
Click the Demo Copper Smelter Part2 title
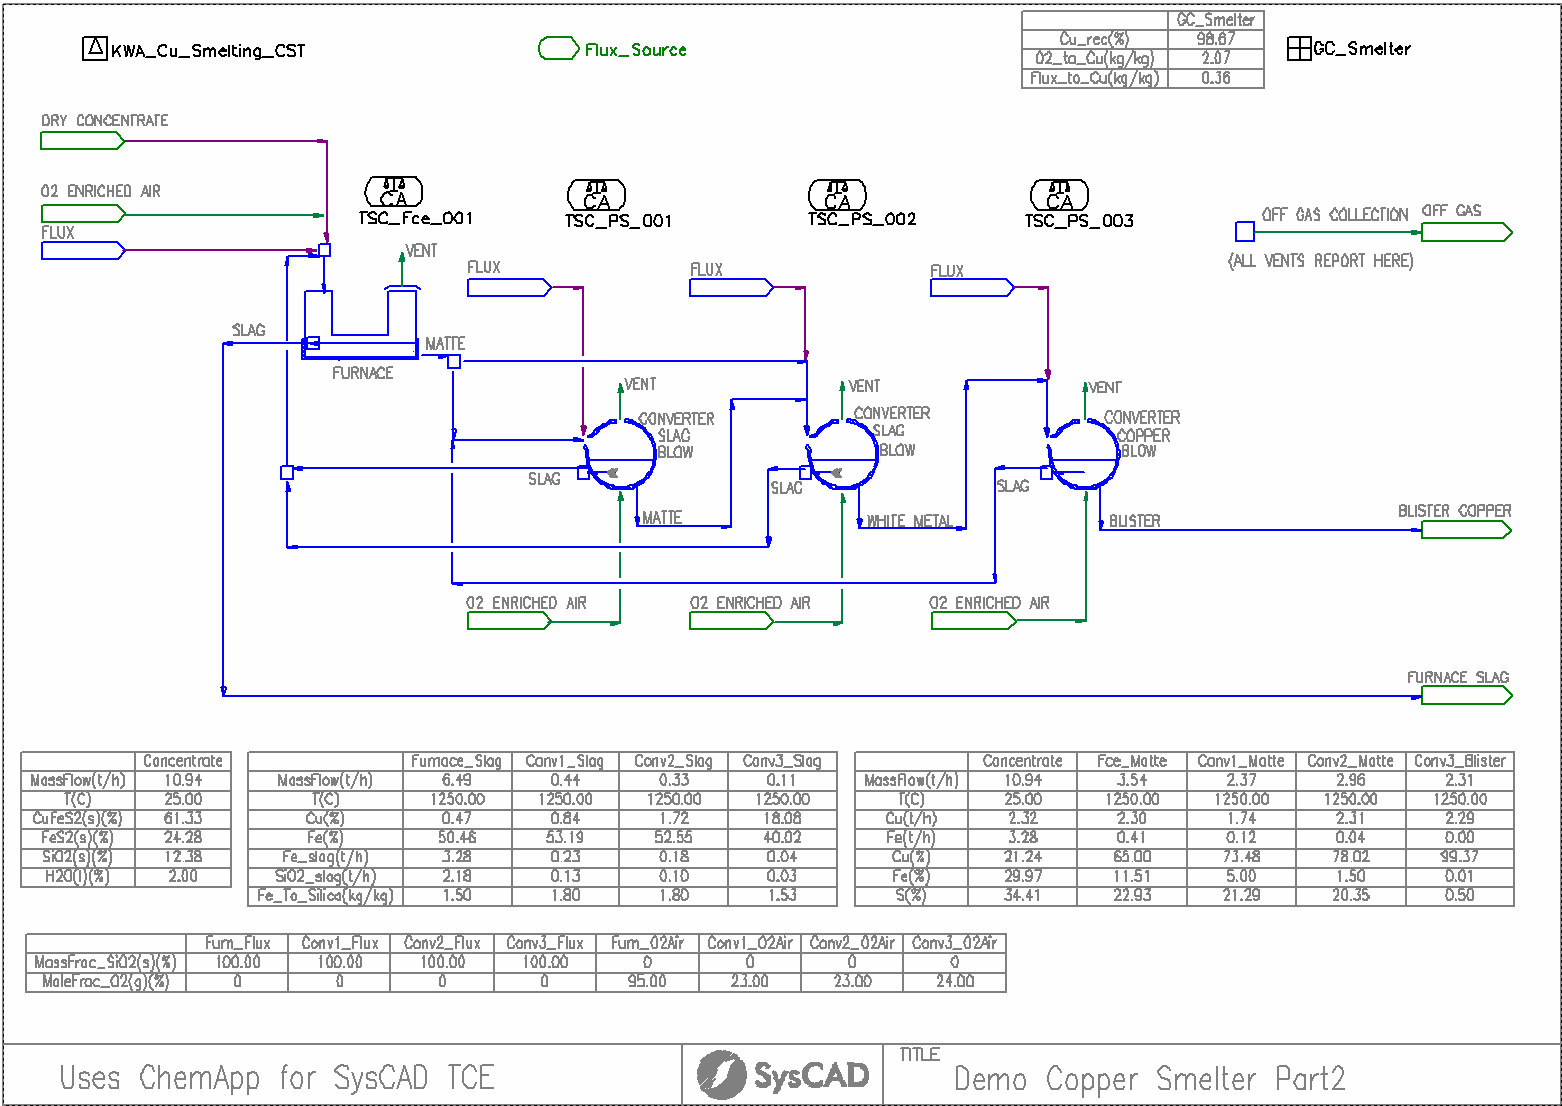[1149, 1079]
